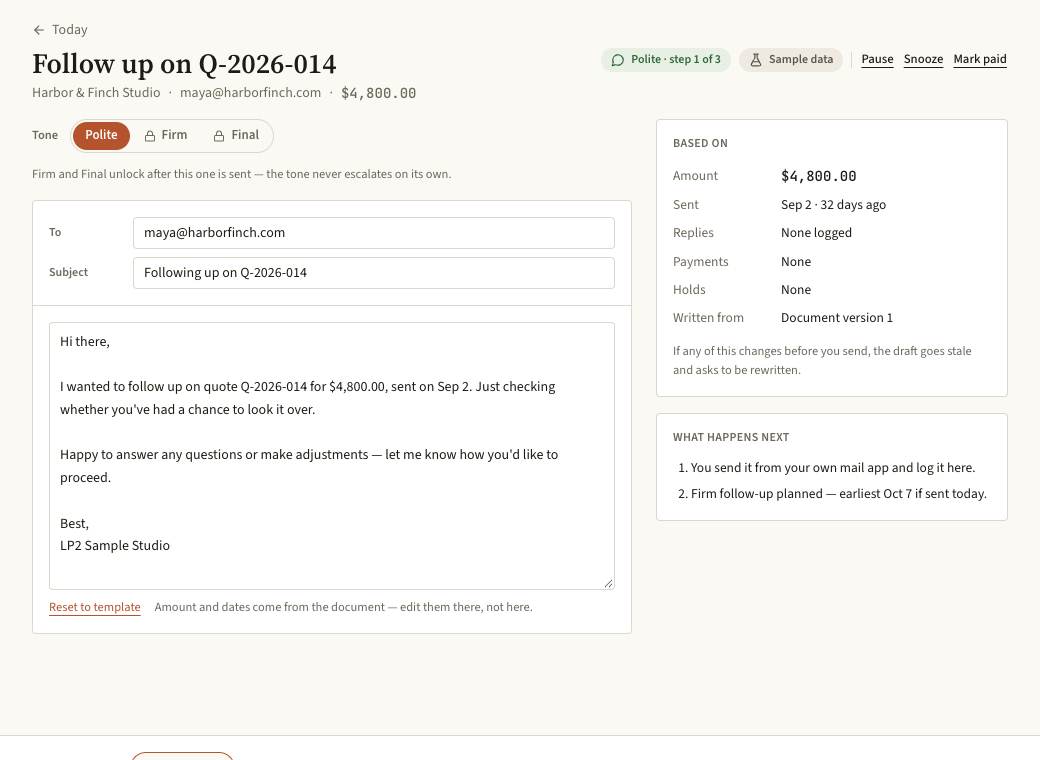Click the 'Payments' label in Based On
Screen dimensions: 1040x760
(x=700, y=261)
